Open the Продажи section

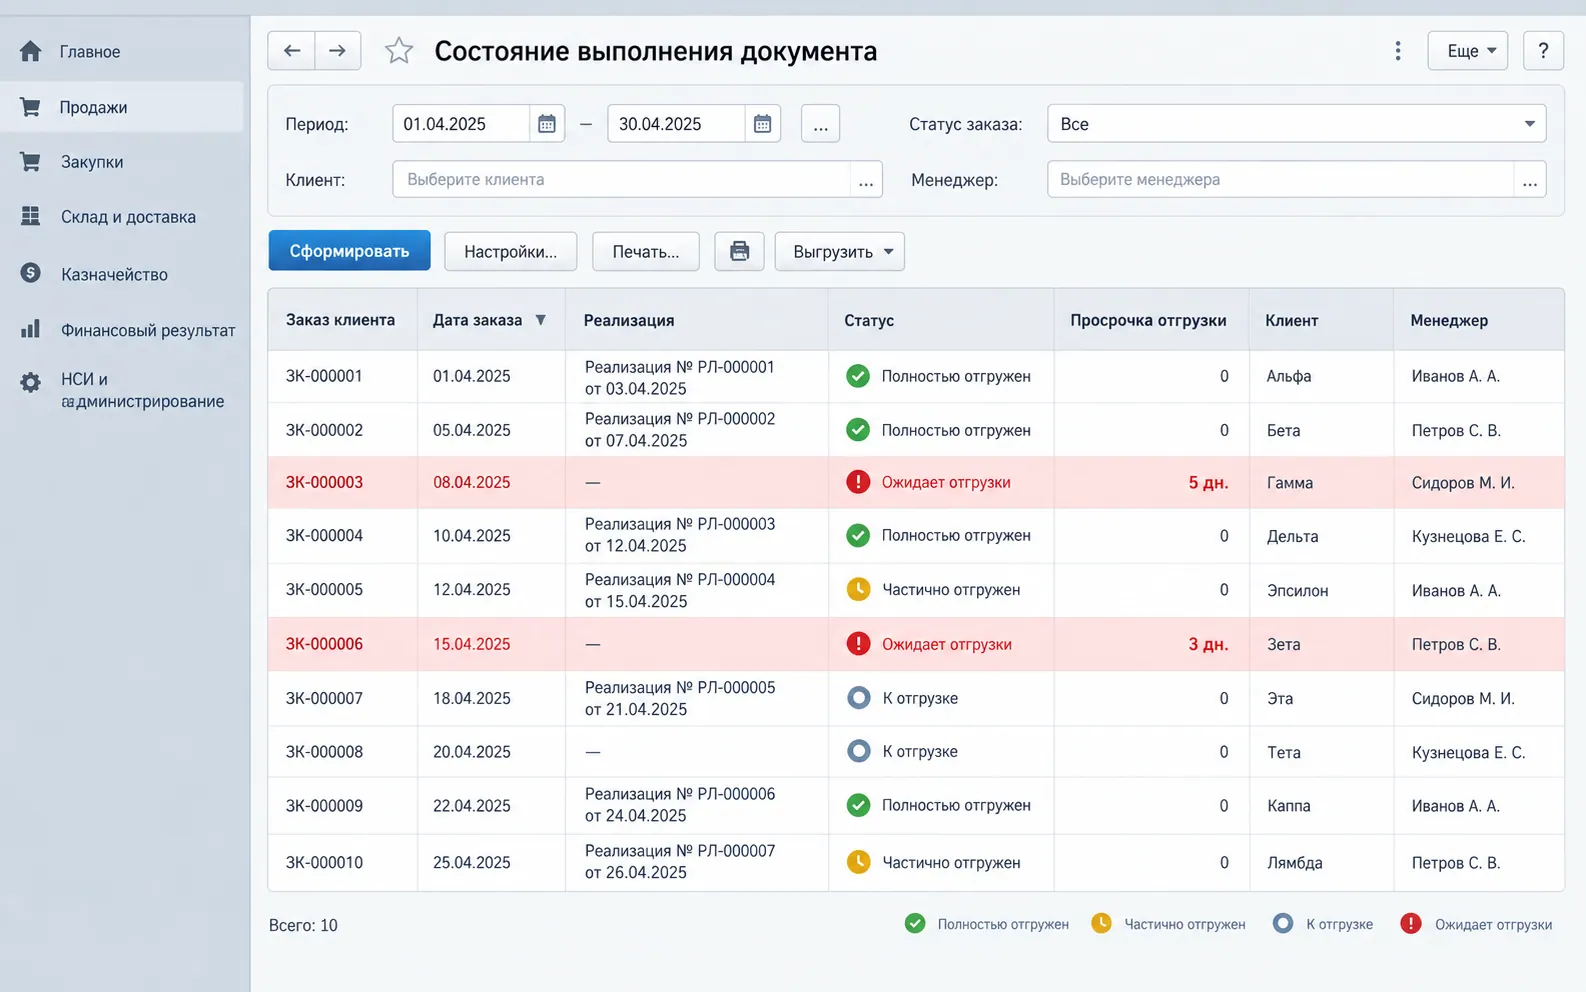(x=122, y=107)
